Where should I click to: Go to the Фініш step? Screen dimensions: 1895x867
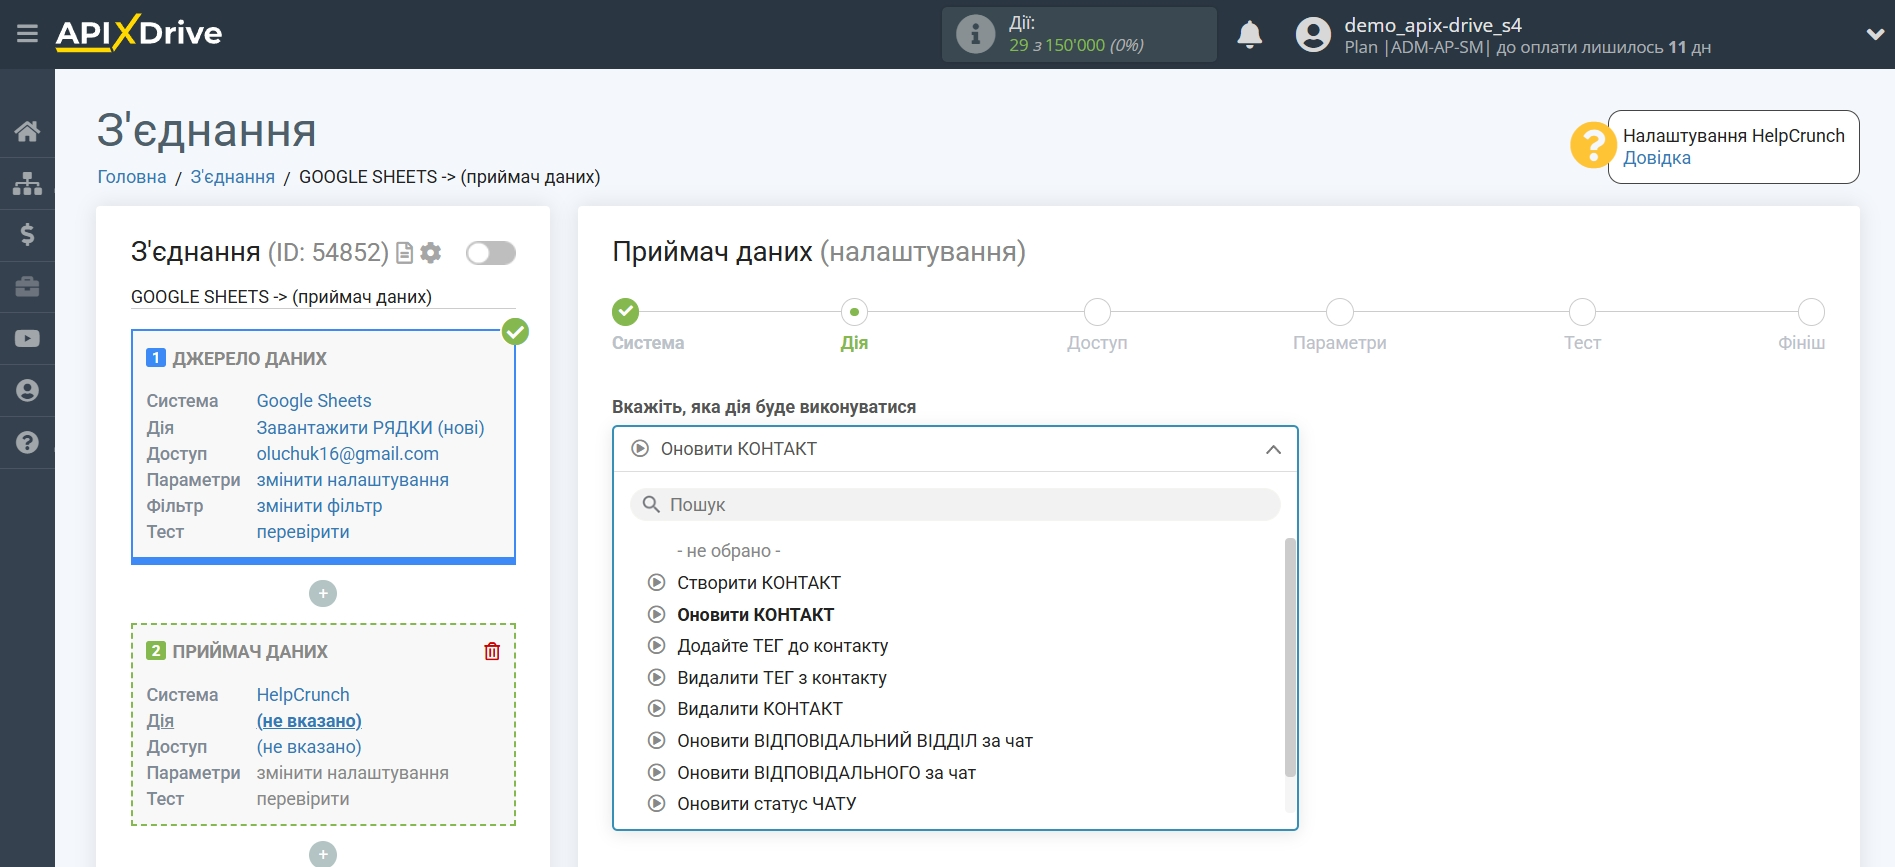[1811, 312]
